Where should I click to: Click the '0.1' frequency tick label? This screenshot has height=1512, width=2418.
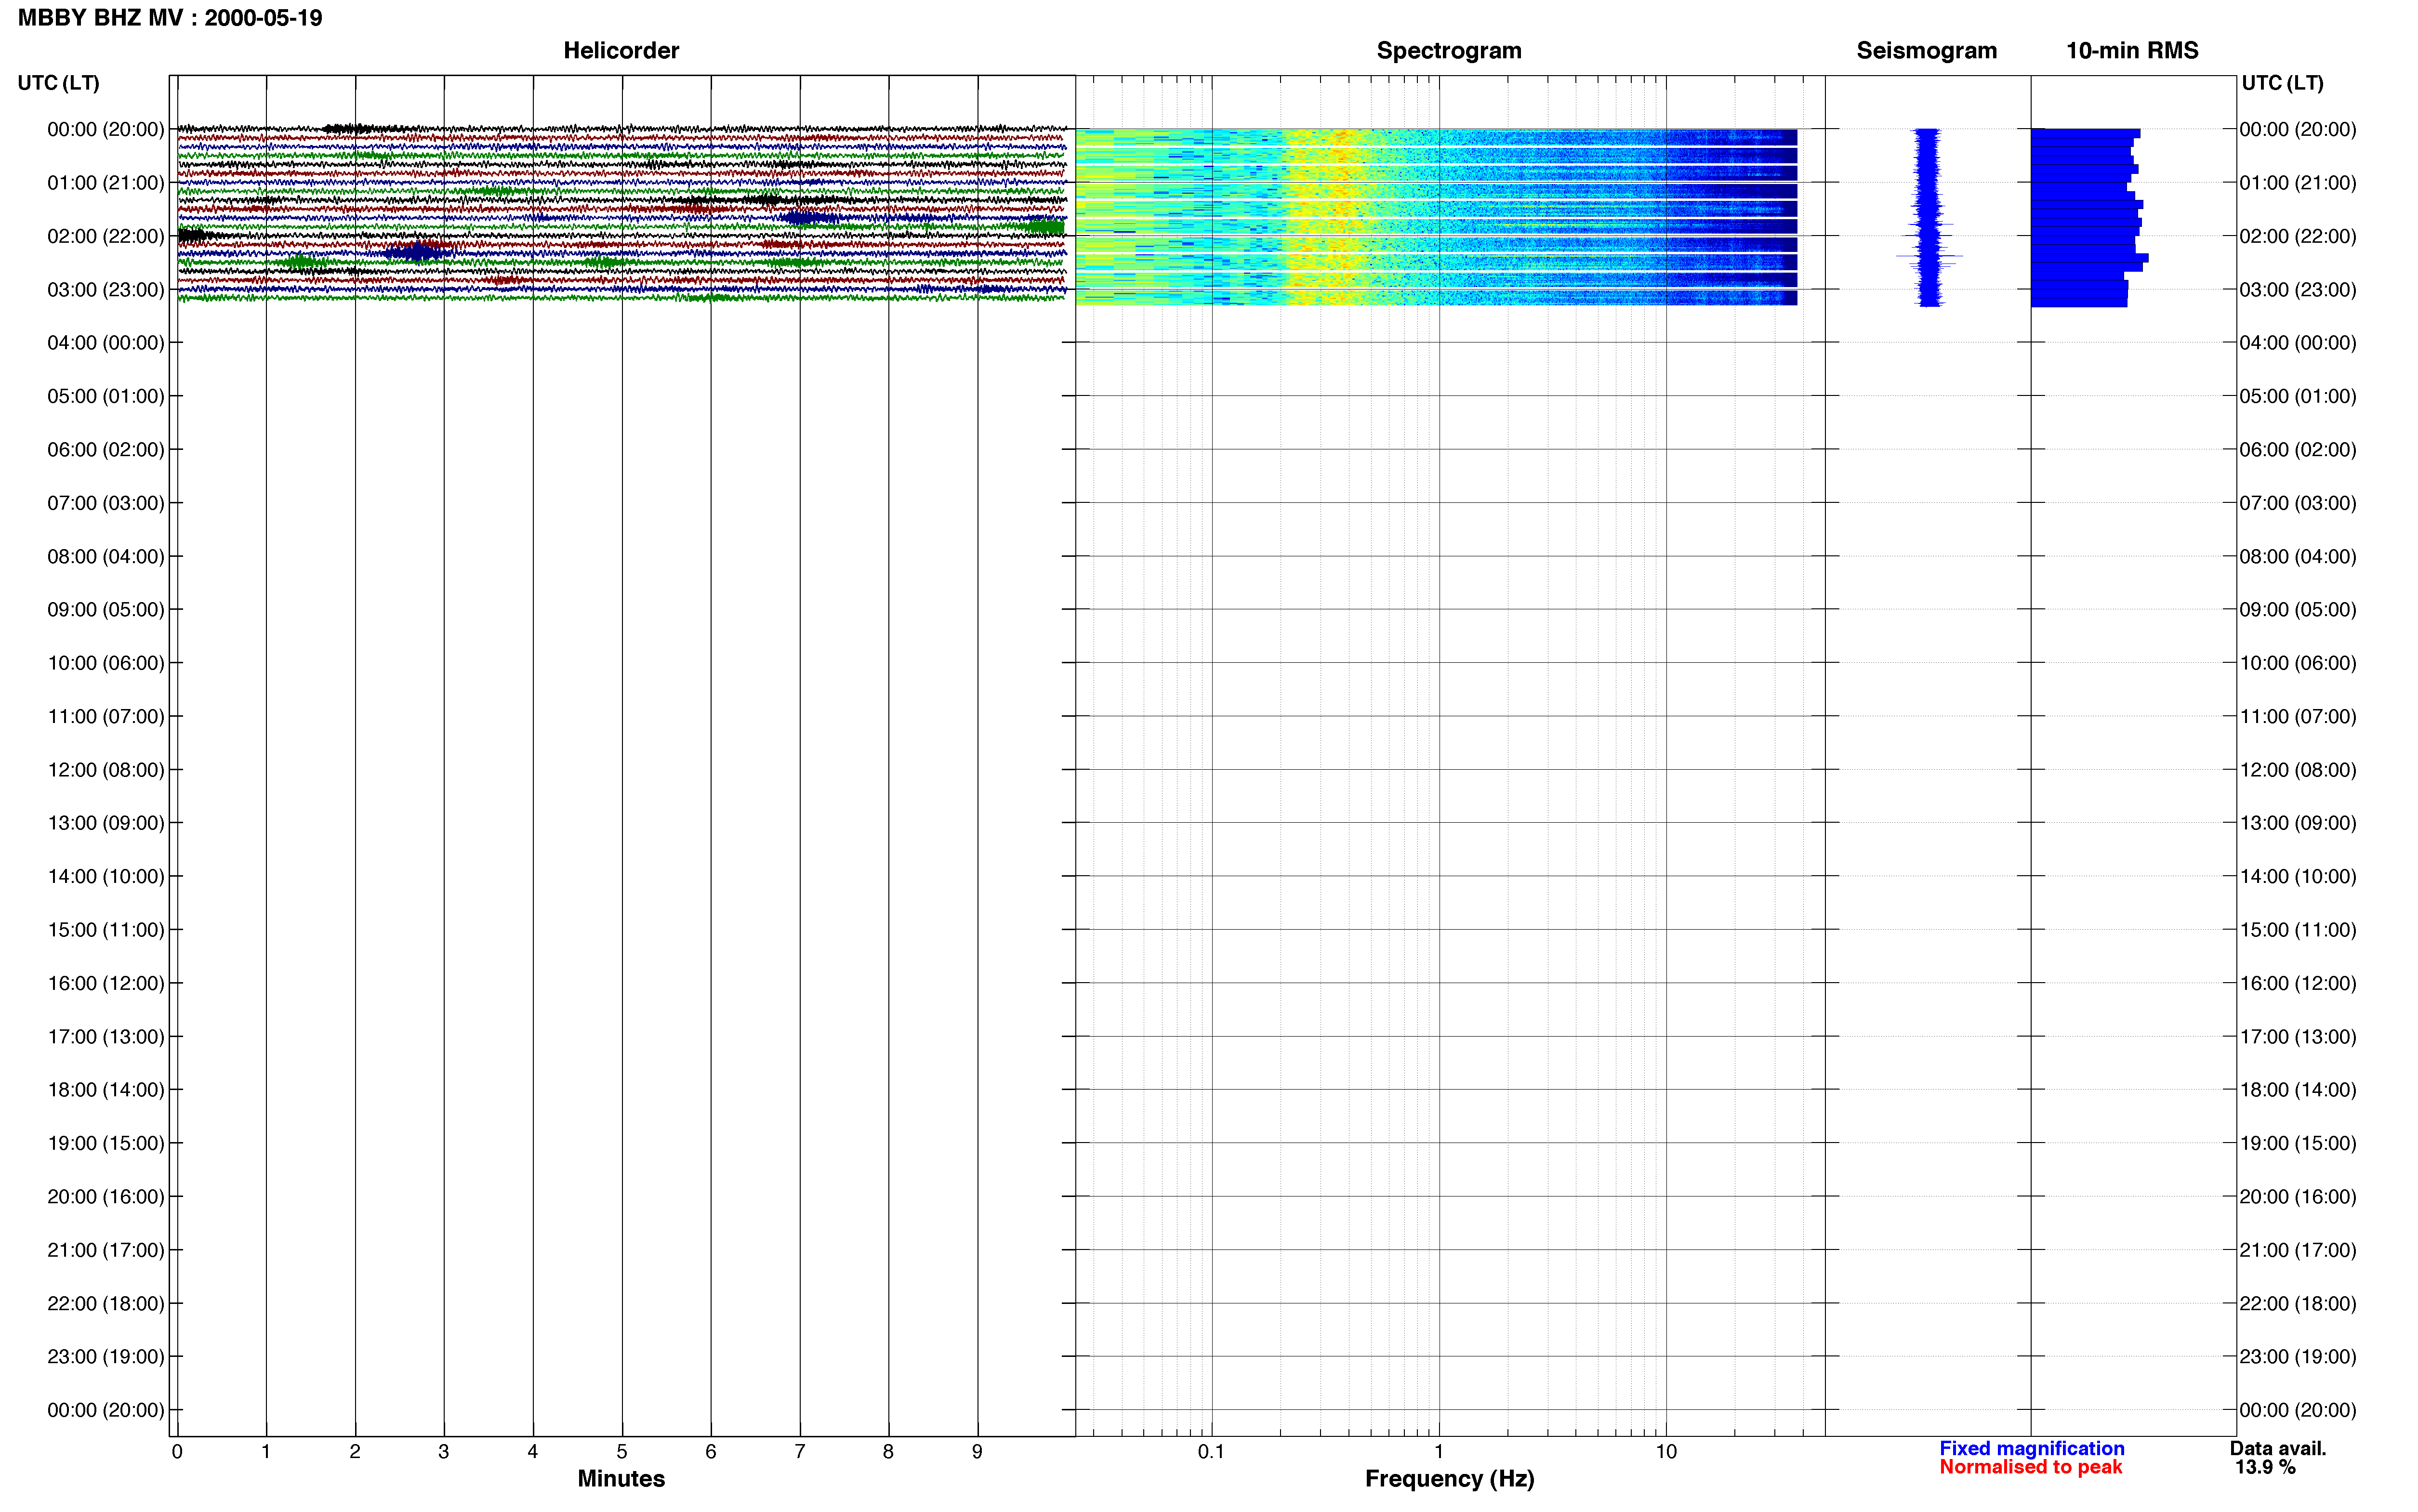pos(1211,1452)
